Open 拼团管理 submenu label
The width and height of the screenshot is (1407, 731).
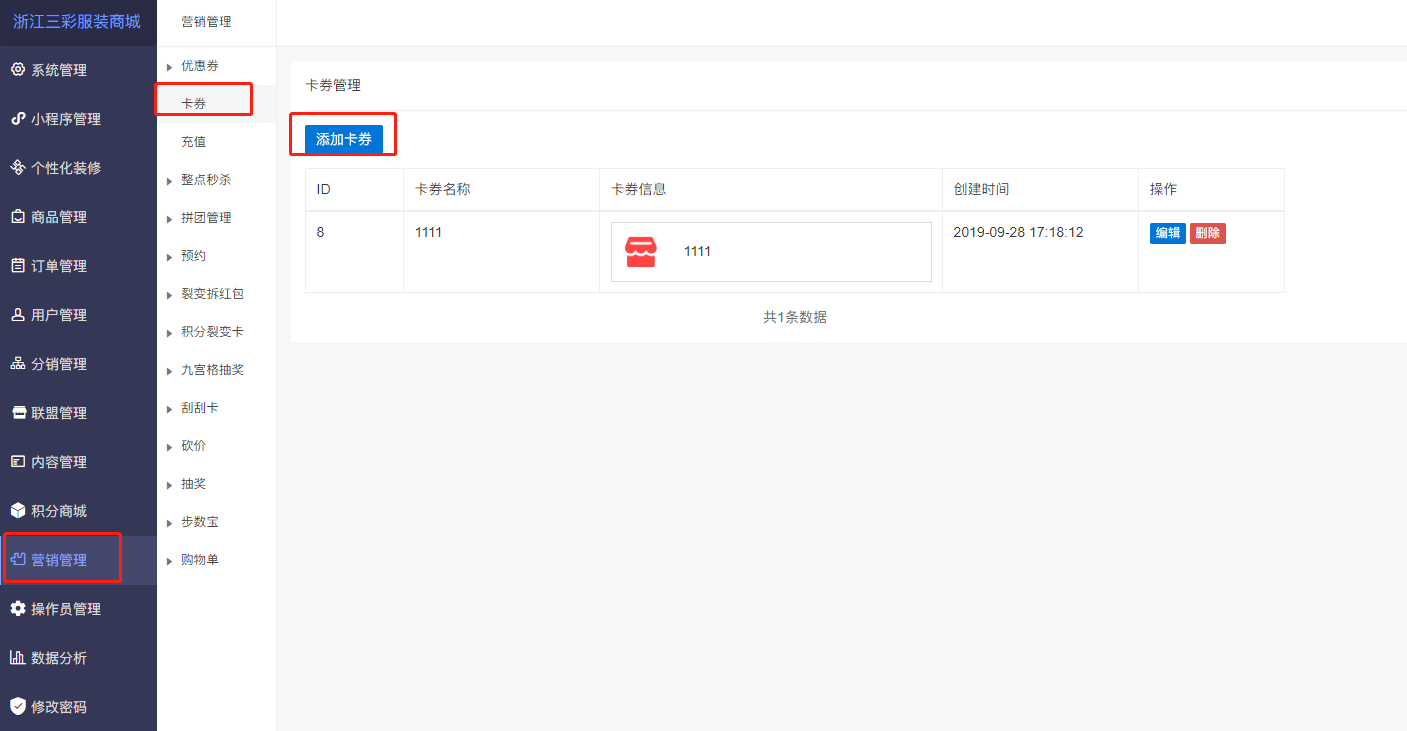(206, 218)
